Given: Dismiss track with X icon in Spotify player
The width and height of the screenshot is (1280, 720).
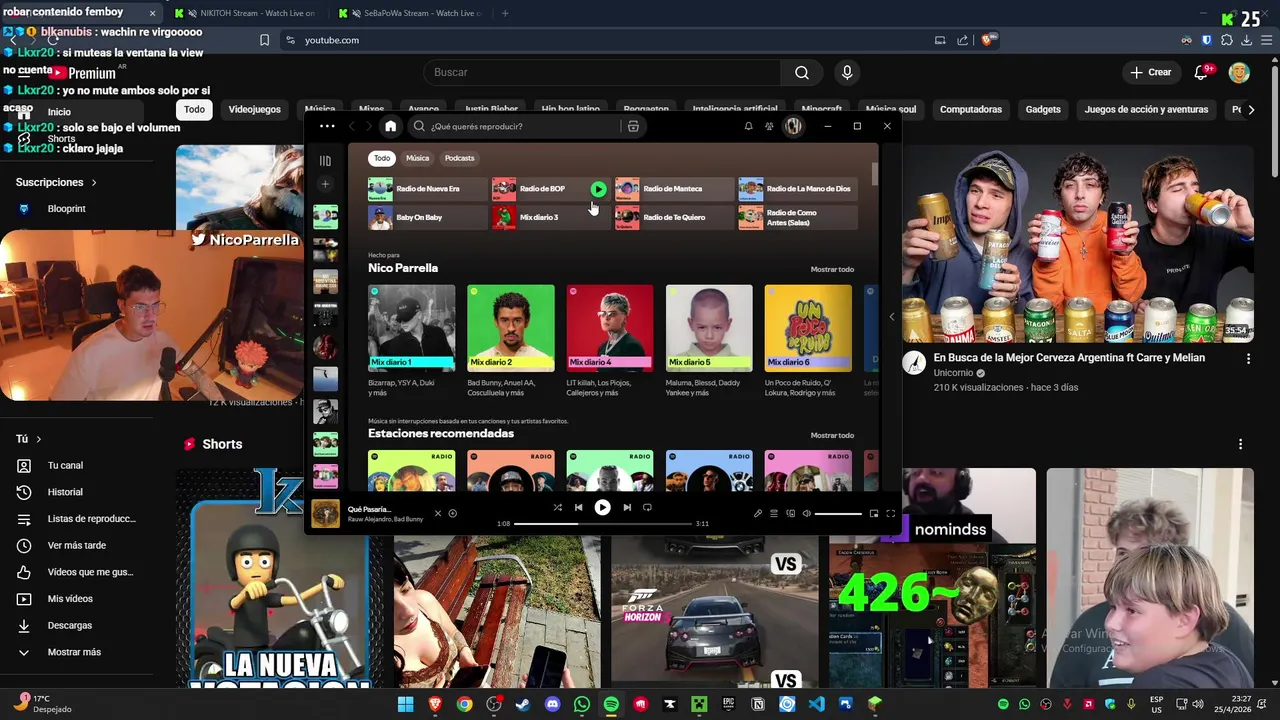Looking at the screenshot, I should (437, 513).
